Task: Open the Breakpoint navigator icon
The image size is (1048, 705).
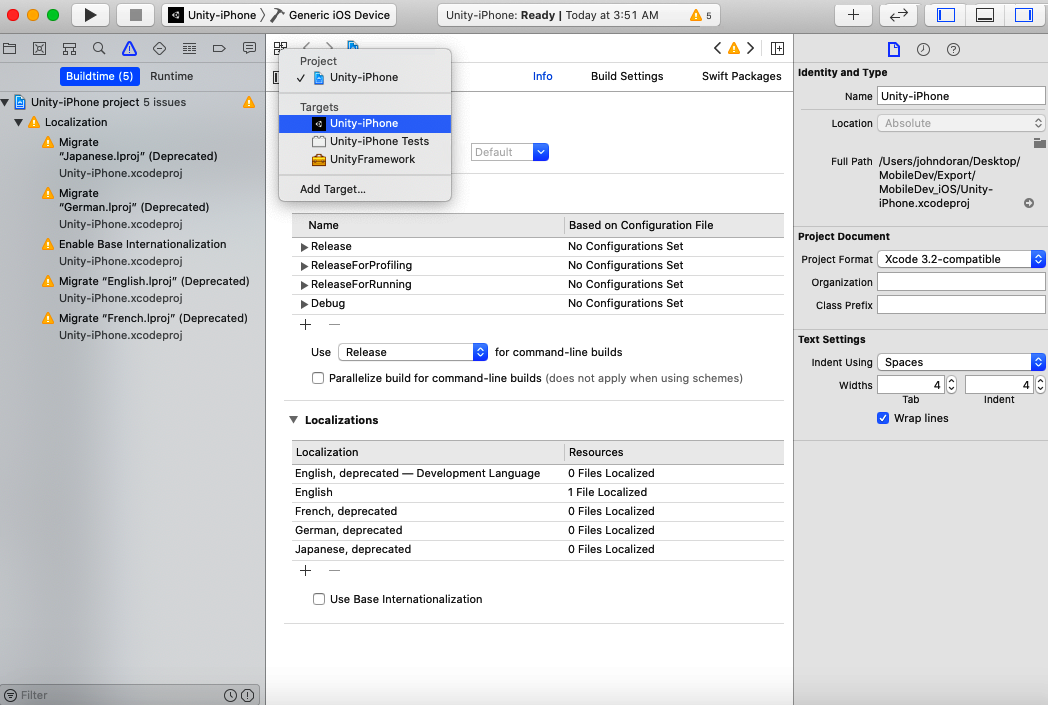Action: tap(219, 48)
